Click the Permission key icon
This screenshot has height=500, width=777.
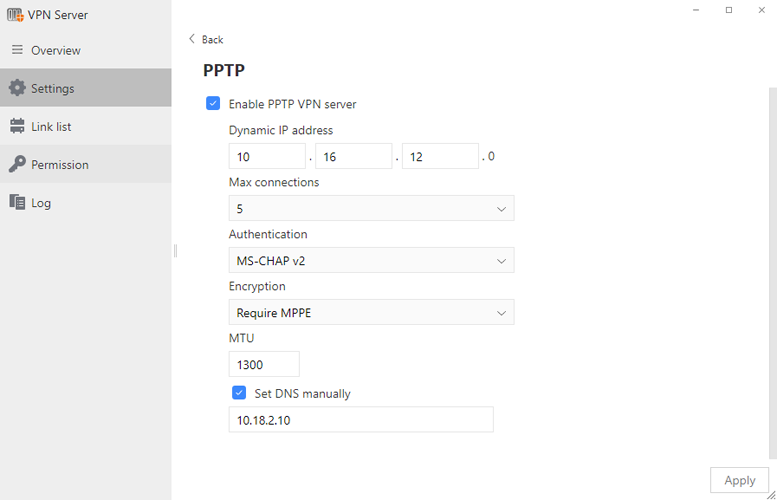click(17, 164)
